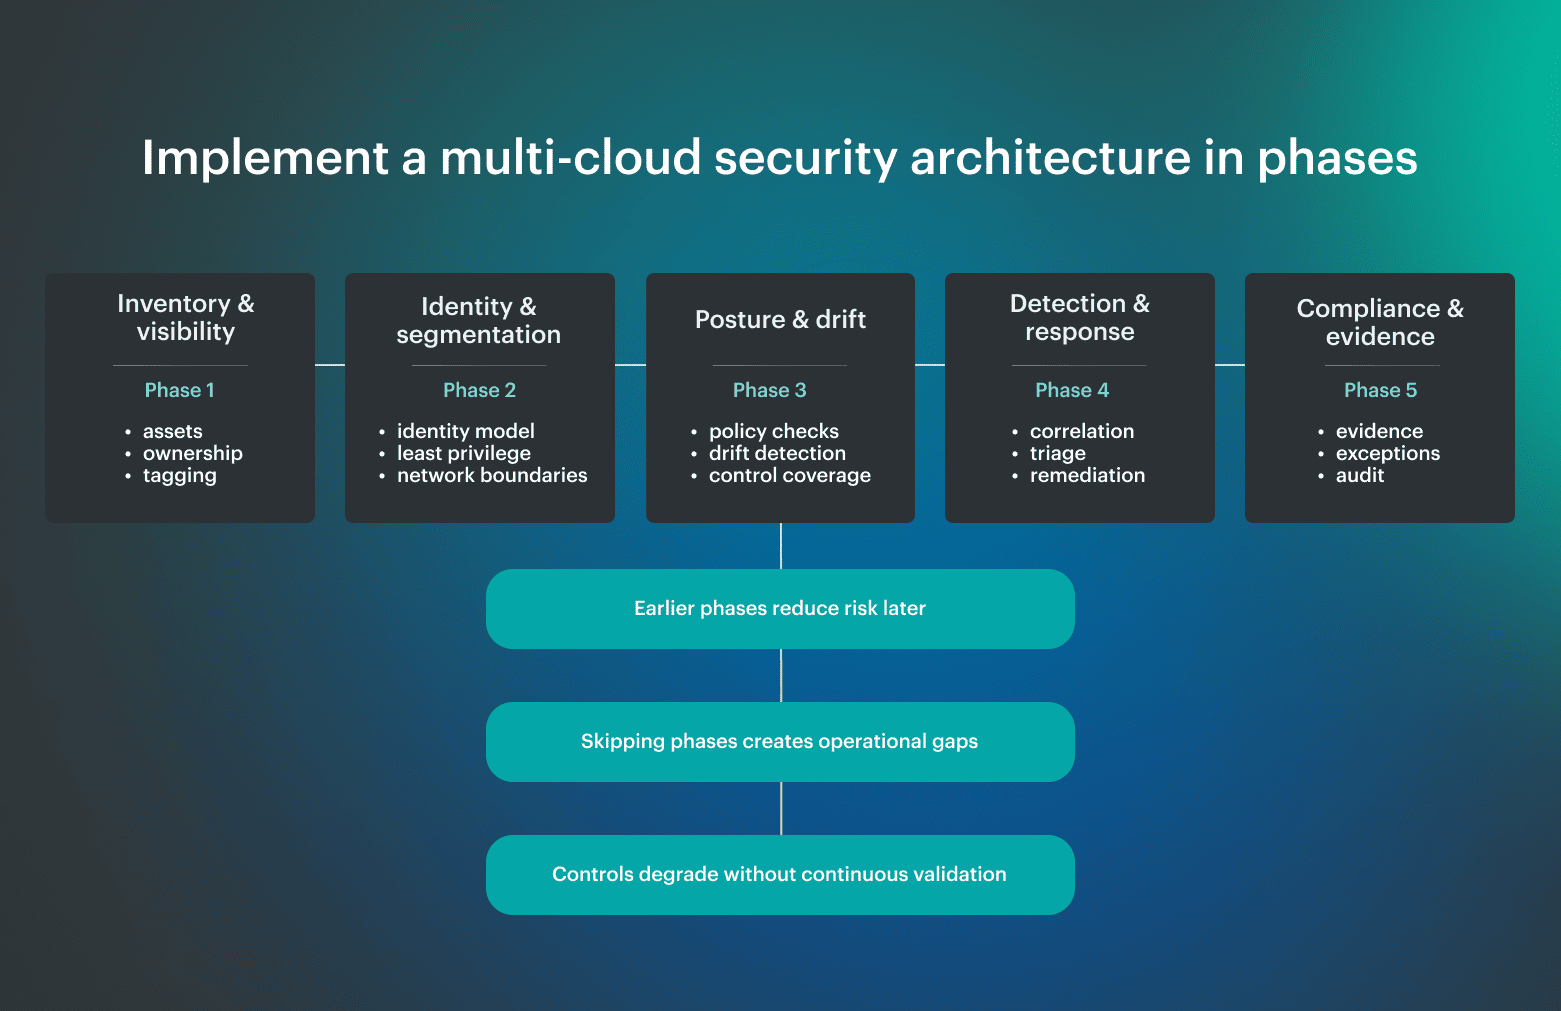The height and width of the screenshot is (1011, 1561).
Task: Click the main infographic title text
Action: point(780,158)
